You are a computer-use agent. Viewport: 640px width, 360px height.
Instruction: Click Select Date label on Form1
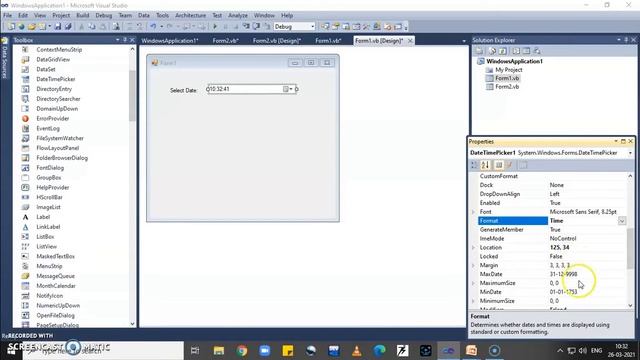point(183,90)
